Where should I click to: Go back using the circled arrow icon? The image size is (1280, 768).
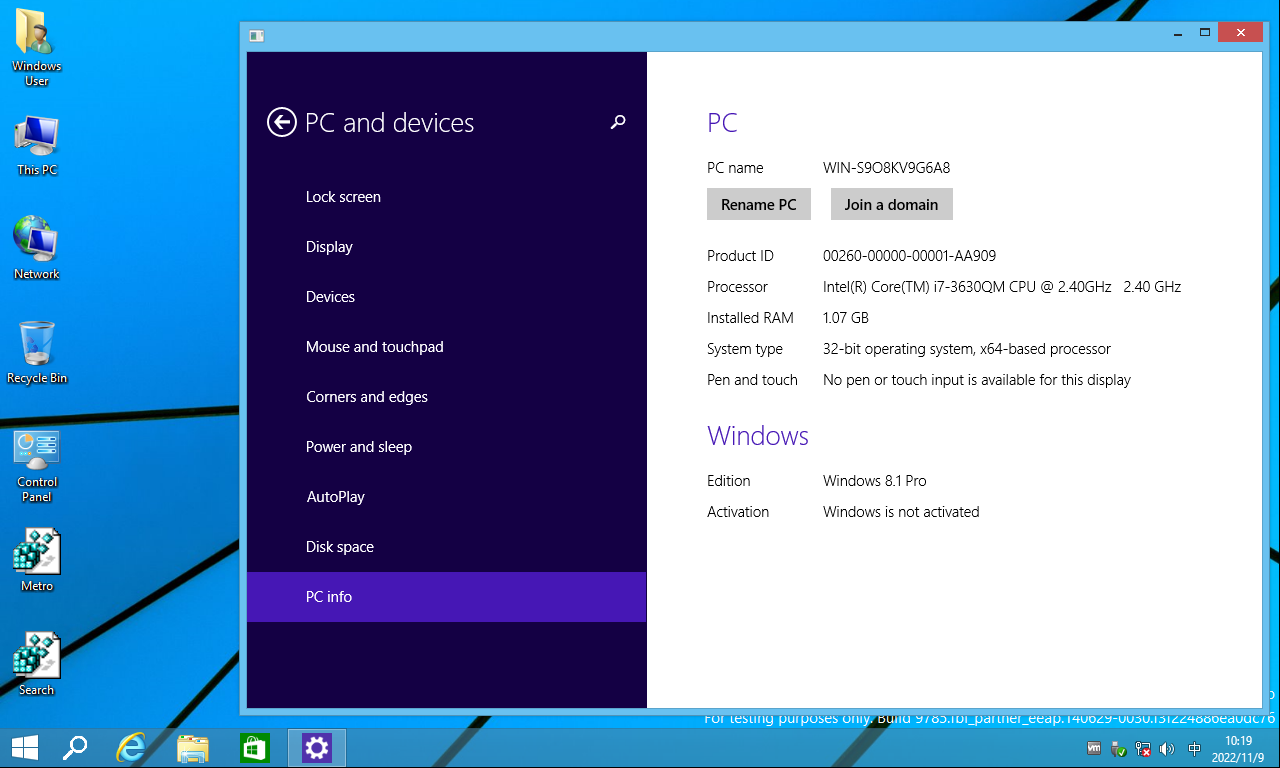282,122
